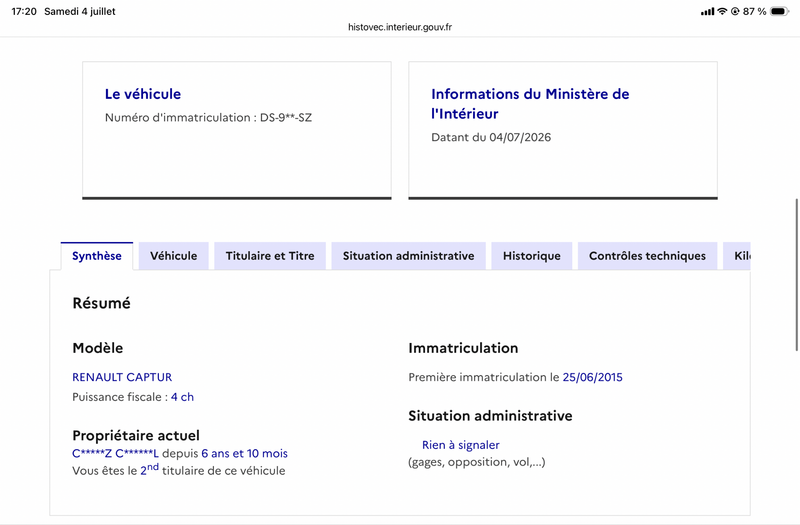The width and height of the screenshot is (800, 525).
Task: Tap the orientation lock status icon
Action: pyautogui.click(x=735, y=11)
